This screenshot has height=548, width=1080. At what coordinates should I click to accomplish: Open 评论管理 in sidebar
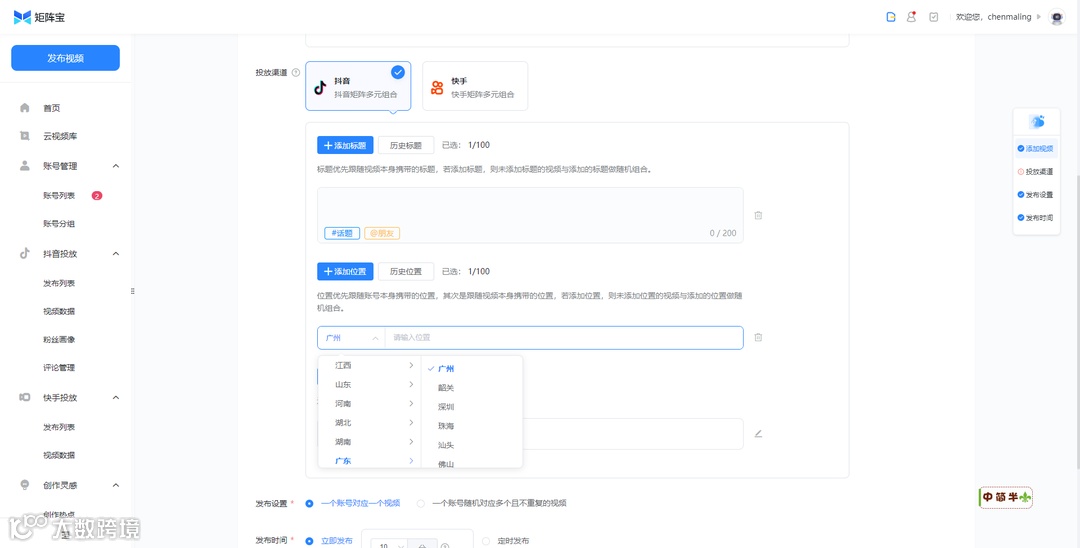(x=59, y=368)
